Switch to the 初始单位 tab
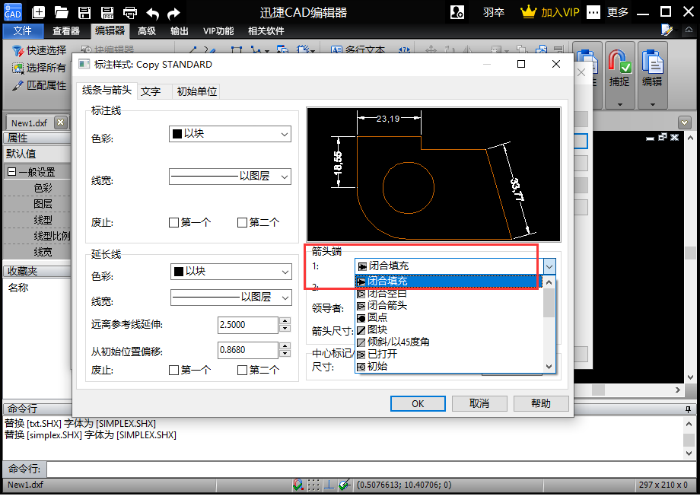Viewport: 700px width, 495px height. (x=197, y=92)
